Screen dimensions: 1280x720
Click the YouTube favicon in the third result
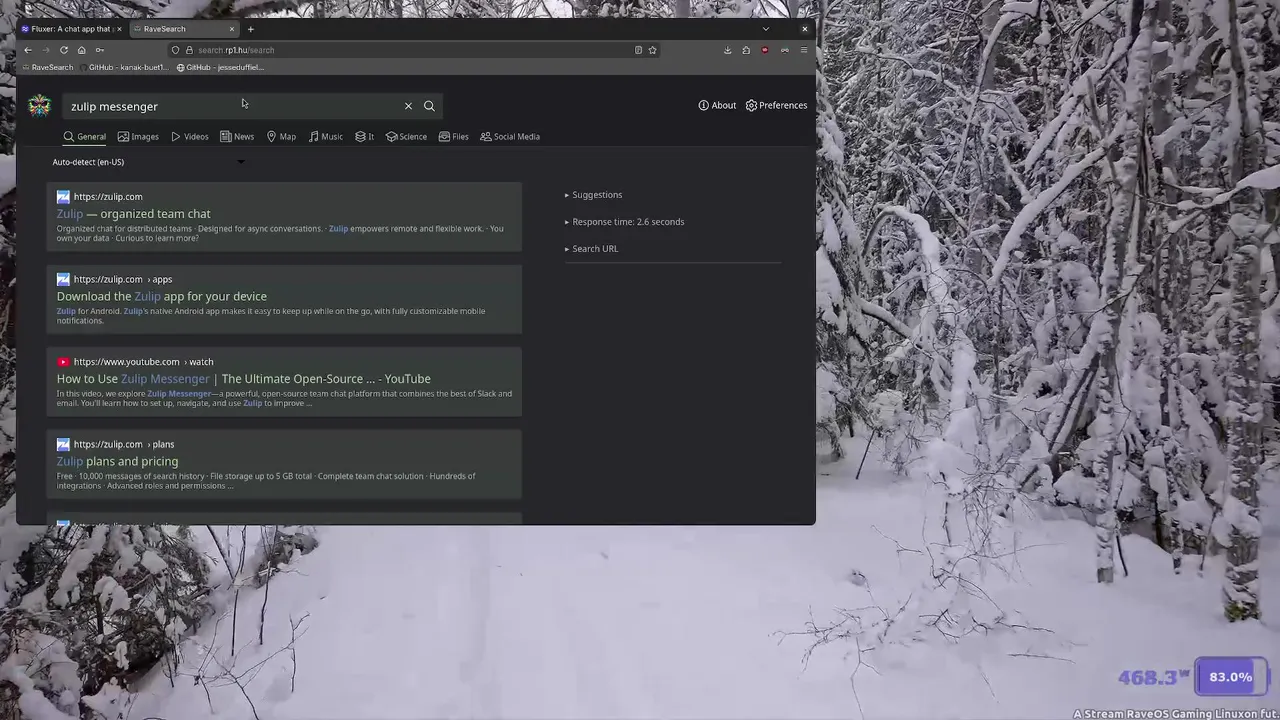(x=63, y=362)
